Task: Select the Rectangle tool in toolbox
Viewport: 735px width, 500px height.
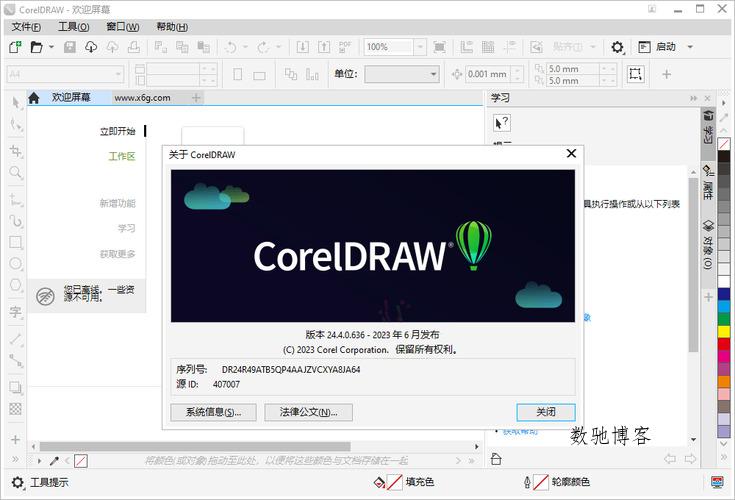Action: (x=16, y=242)
